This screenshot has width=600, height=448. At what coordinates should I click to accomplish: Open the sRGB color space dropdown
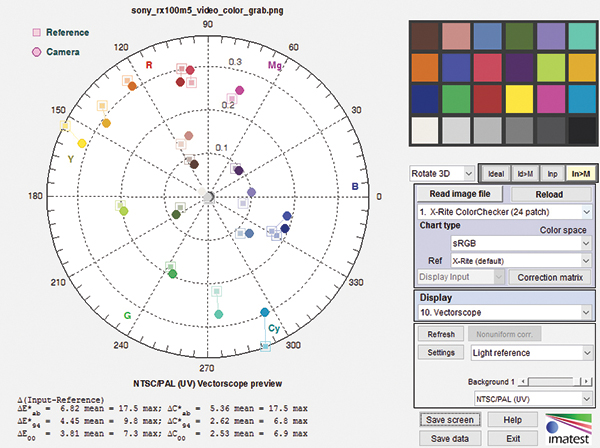tap(521, 243)
